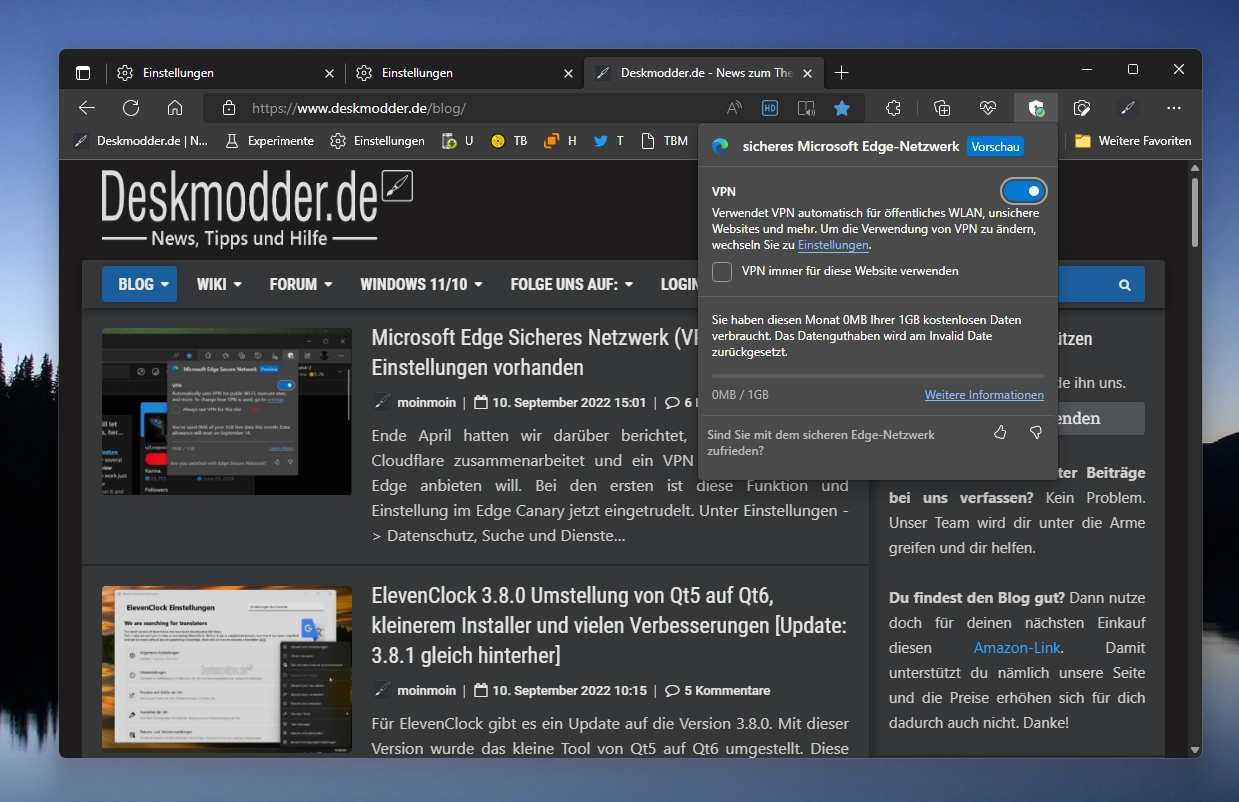This screenshot has height=802, width=1239.
Task: Open Einstellungen in favorites bar
Action: (x=378, y=141)
